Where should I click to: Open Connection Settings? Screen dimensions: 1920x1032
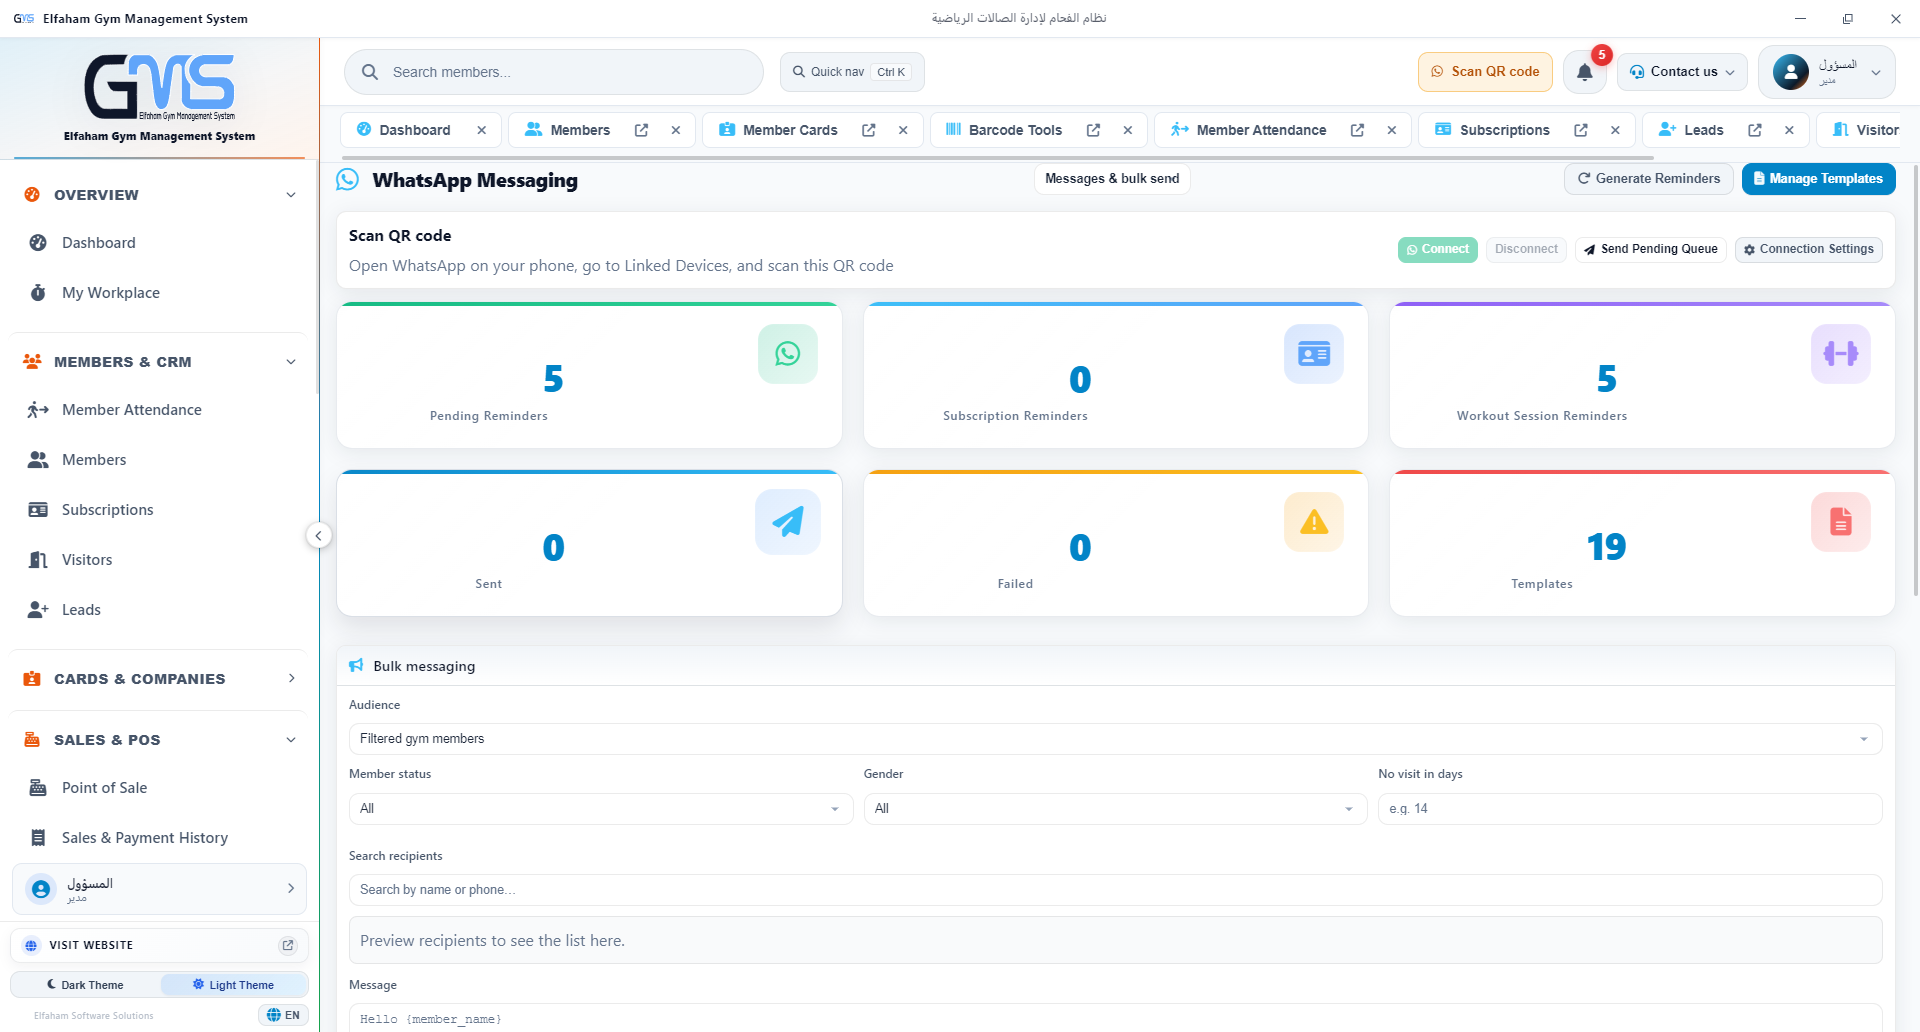pyautogui.click(x=1808, y=249)
